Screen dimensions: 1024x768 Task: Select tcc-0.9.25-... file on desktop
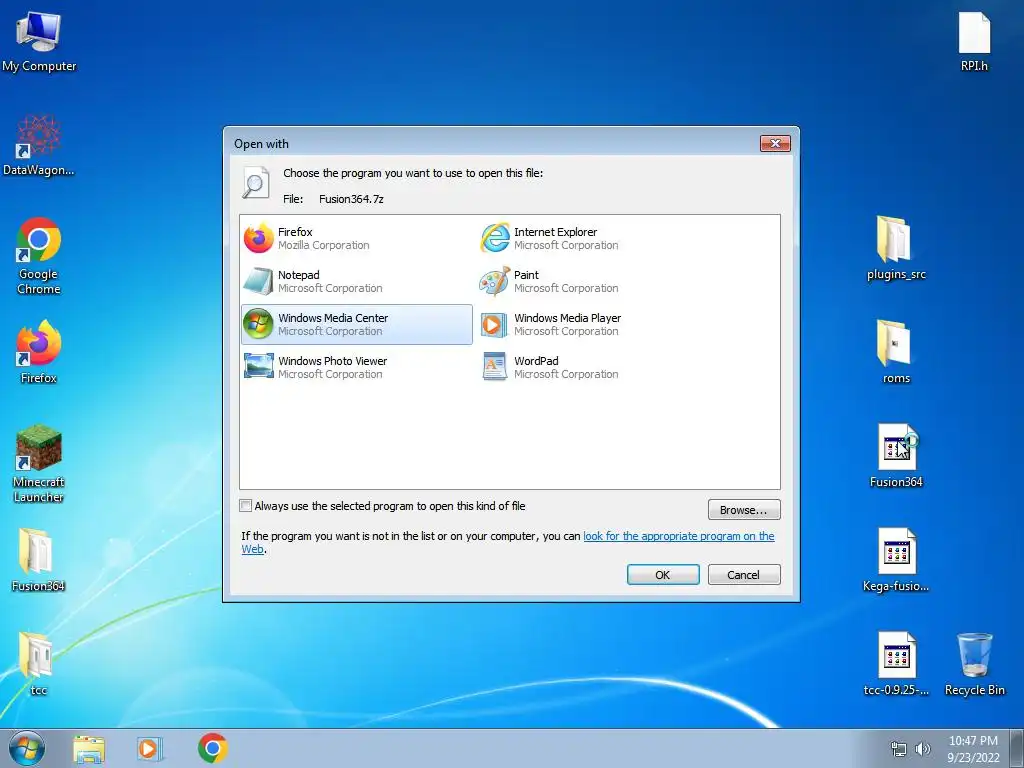pos(896,664)
